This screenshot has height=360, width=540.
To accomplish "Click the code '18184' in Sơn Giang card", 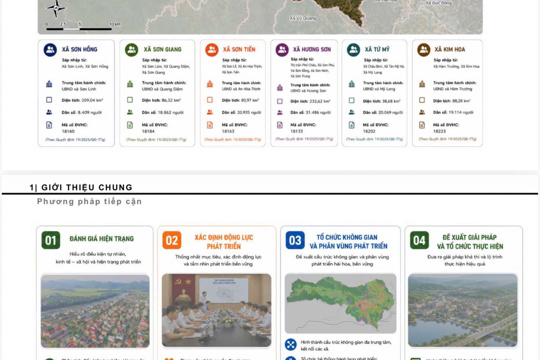I will (x=148, y=131).
